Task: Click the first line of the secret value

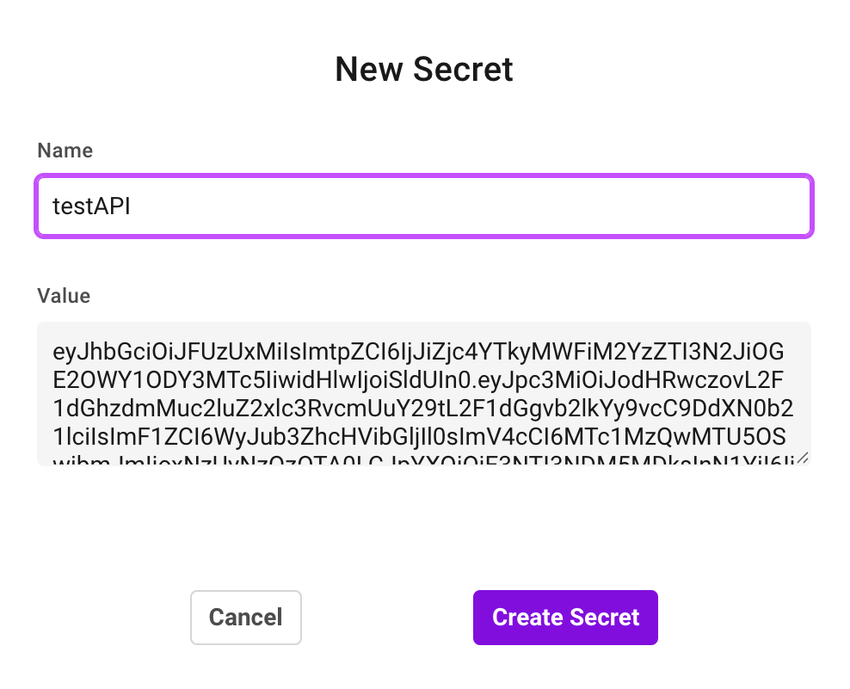Action: (x=420, y=352)
